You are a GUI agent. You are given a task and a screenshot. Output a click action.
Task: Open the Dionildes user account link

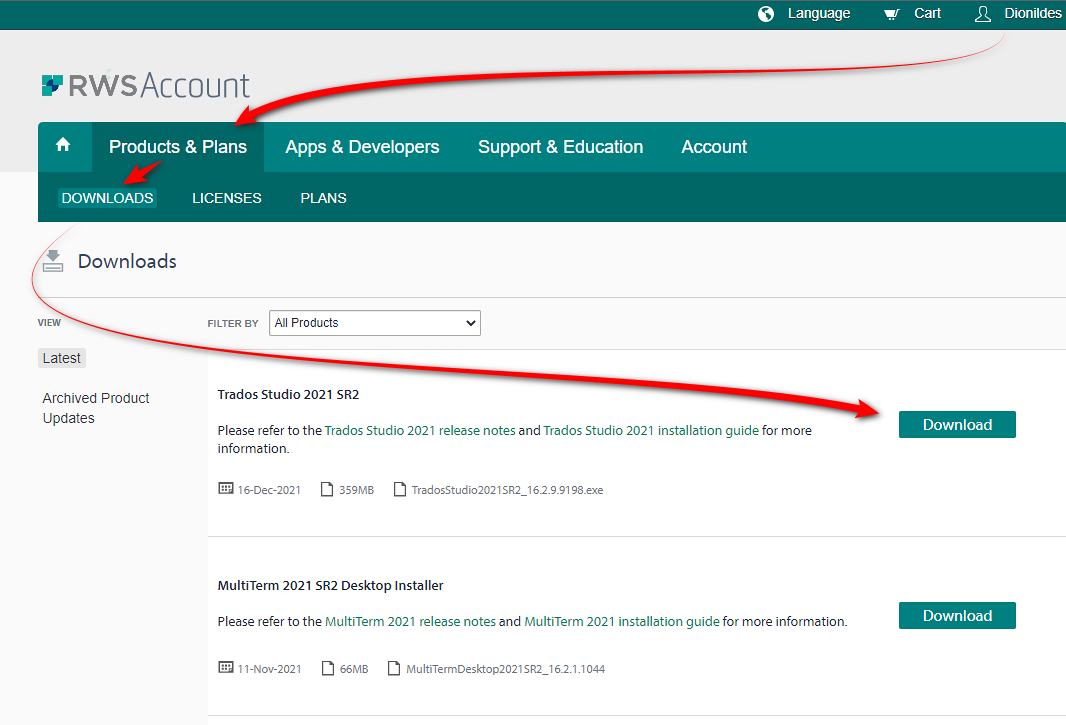[1033, 14]
